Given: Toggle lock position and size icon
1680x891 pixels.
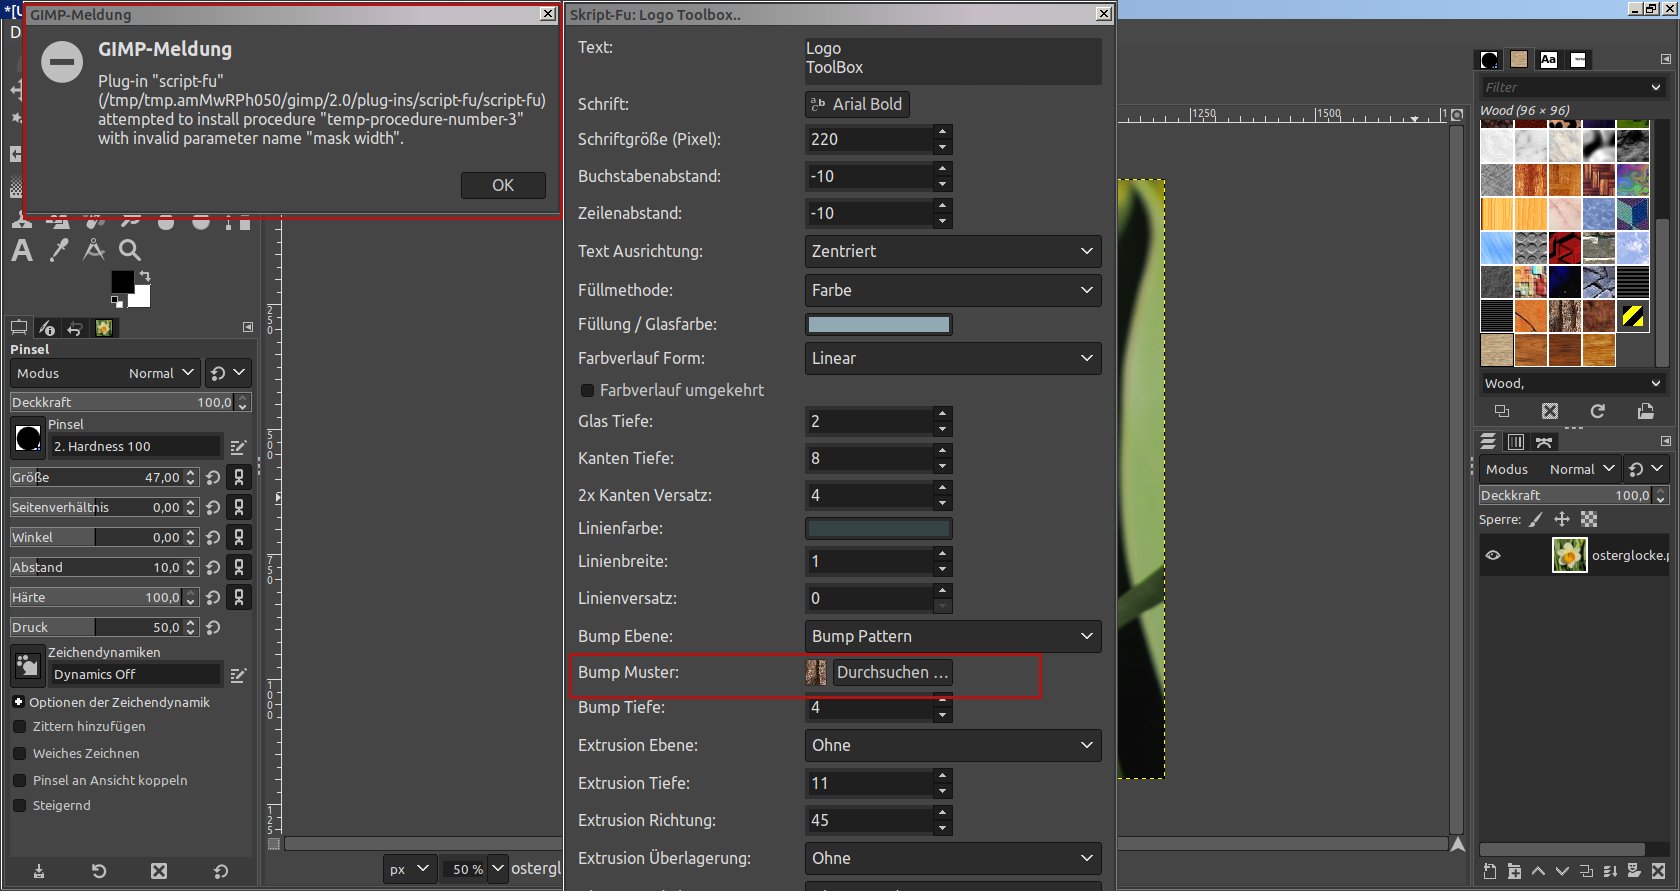Looking at the screenshot, I should point(1562,519).
